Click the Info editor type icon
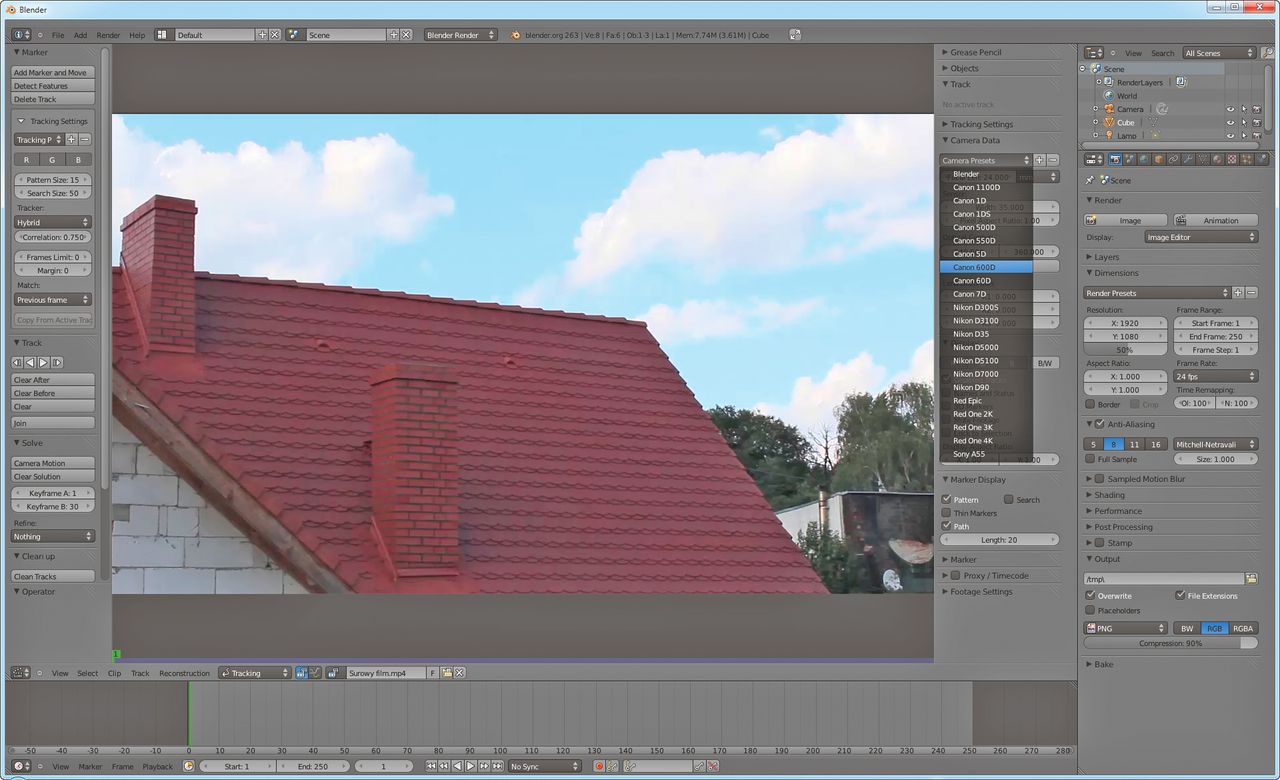This screenshot has height=780, width=1280. [x=21, y=35]
